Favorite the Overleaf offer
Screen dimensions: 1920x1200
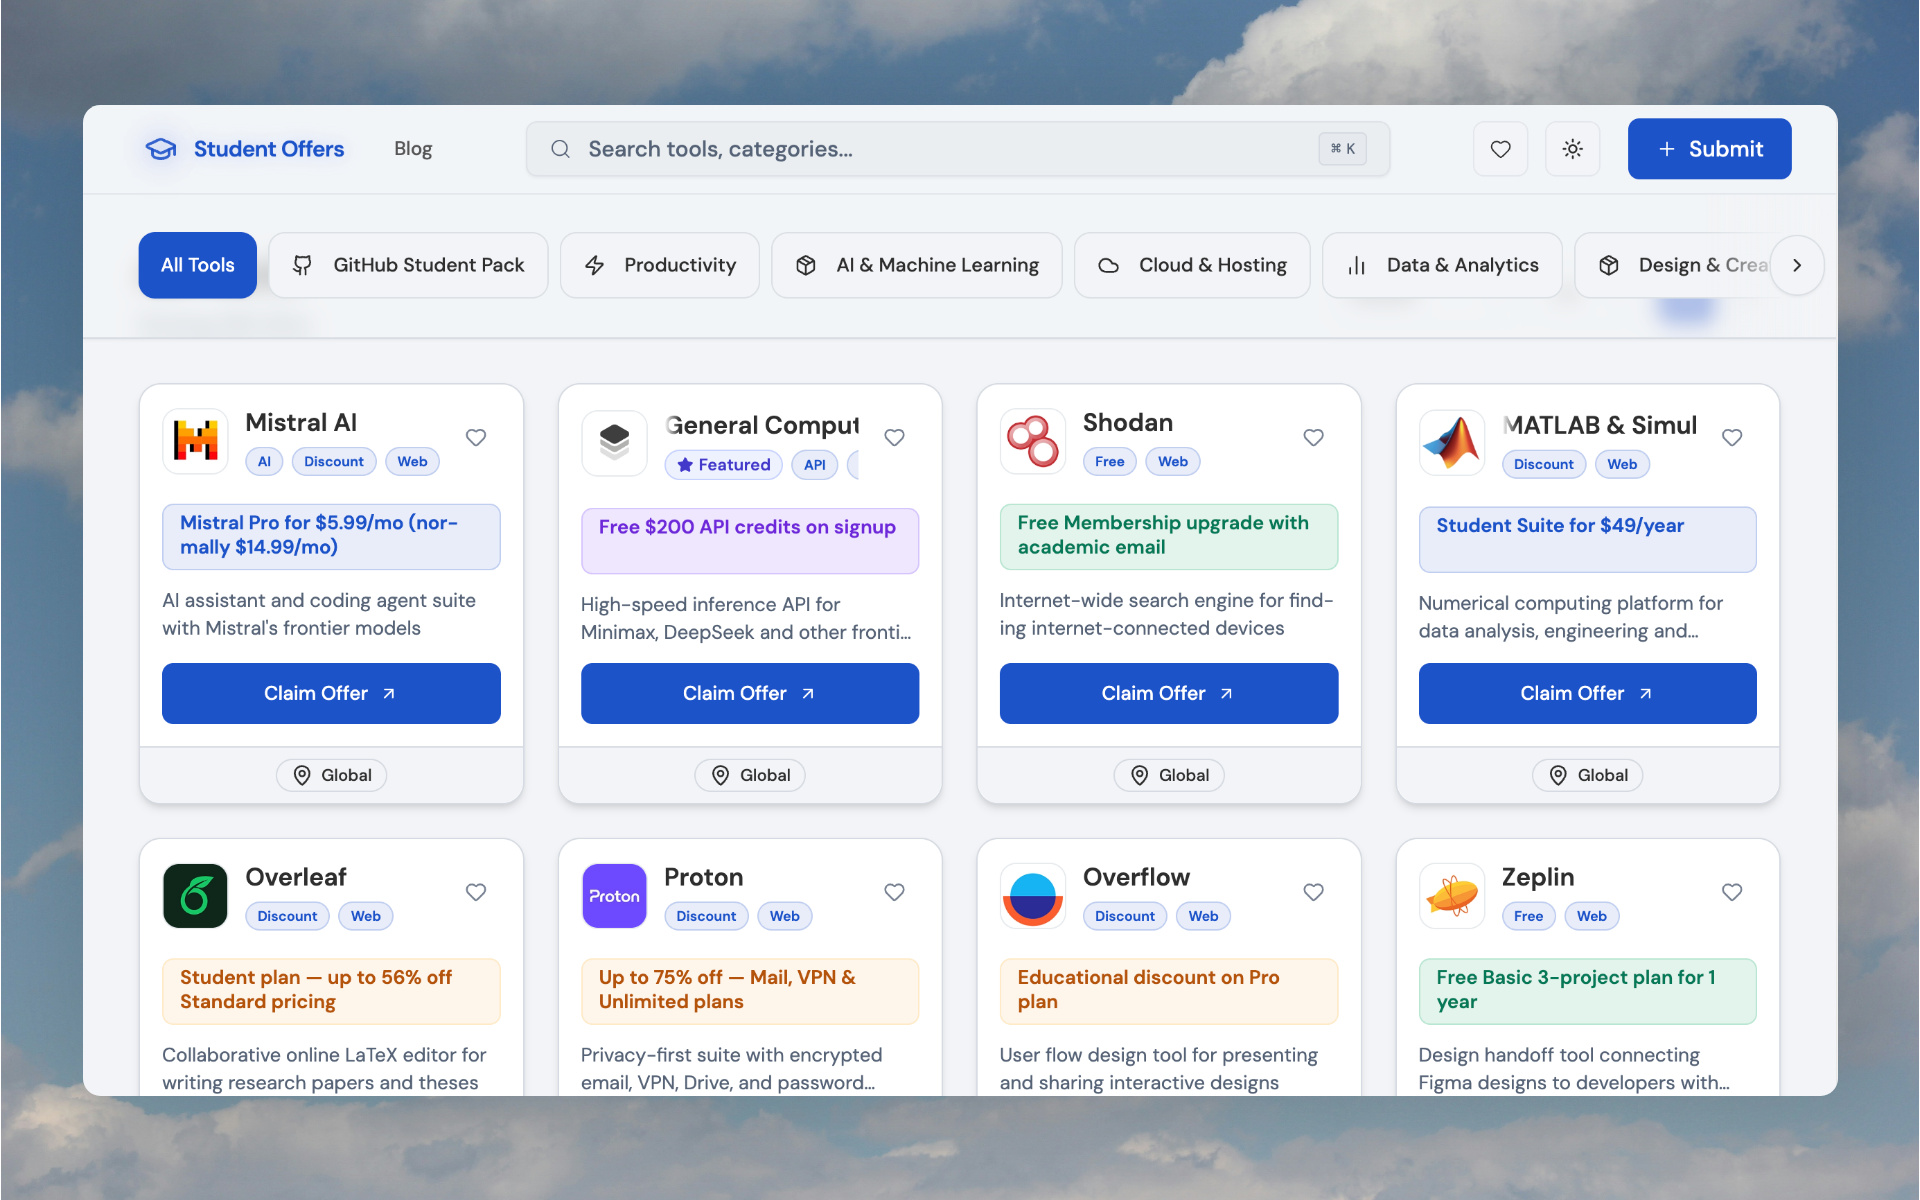pyautogui.click(x=476, y=892)
